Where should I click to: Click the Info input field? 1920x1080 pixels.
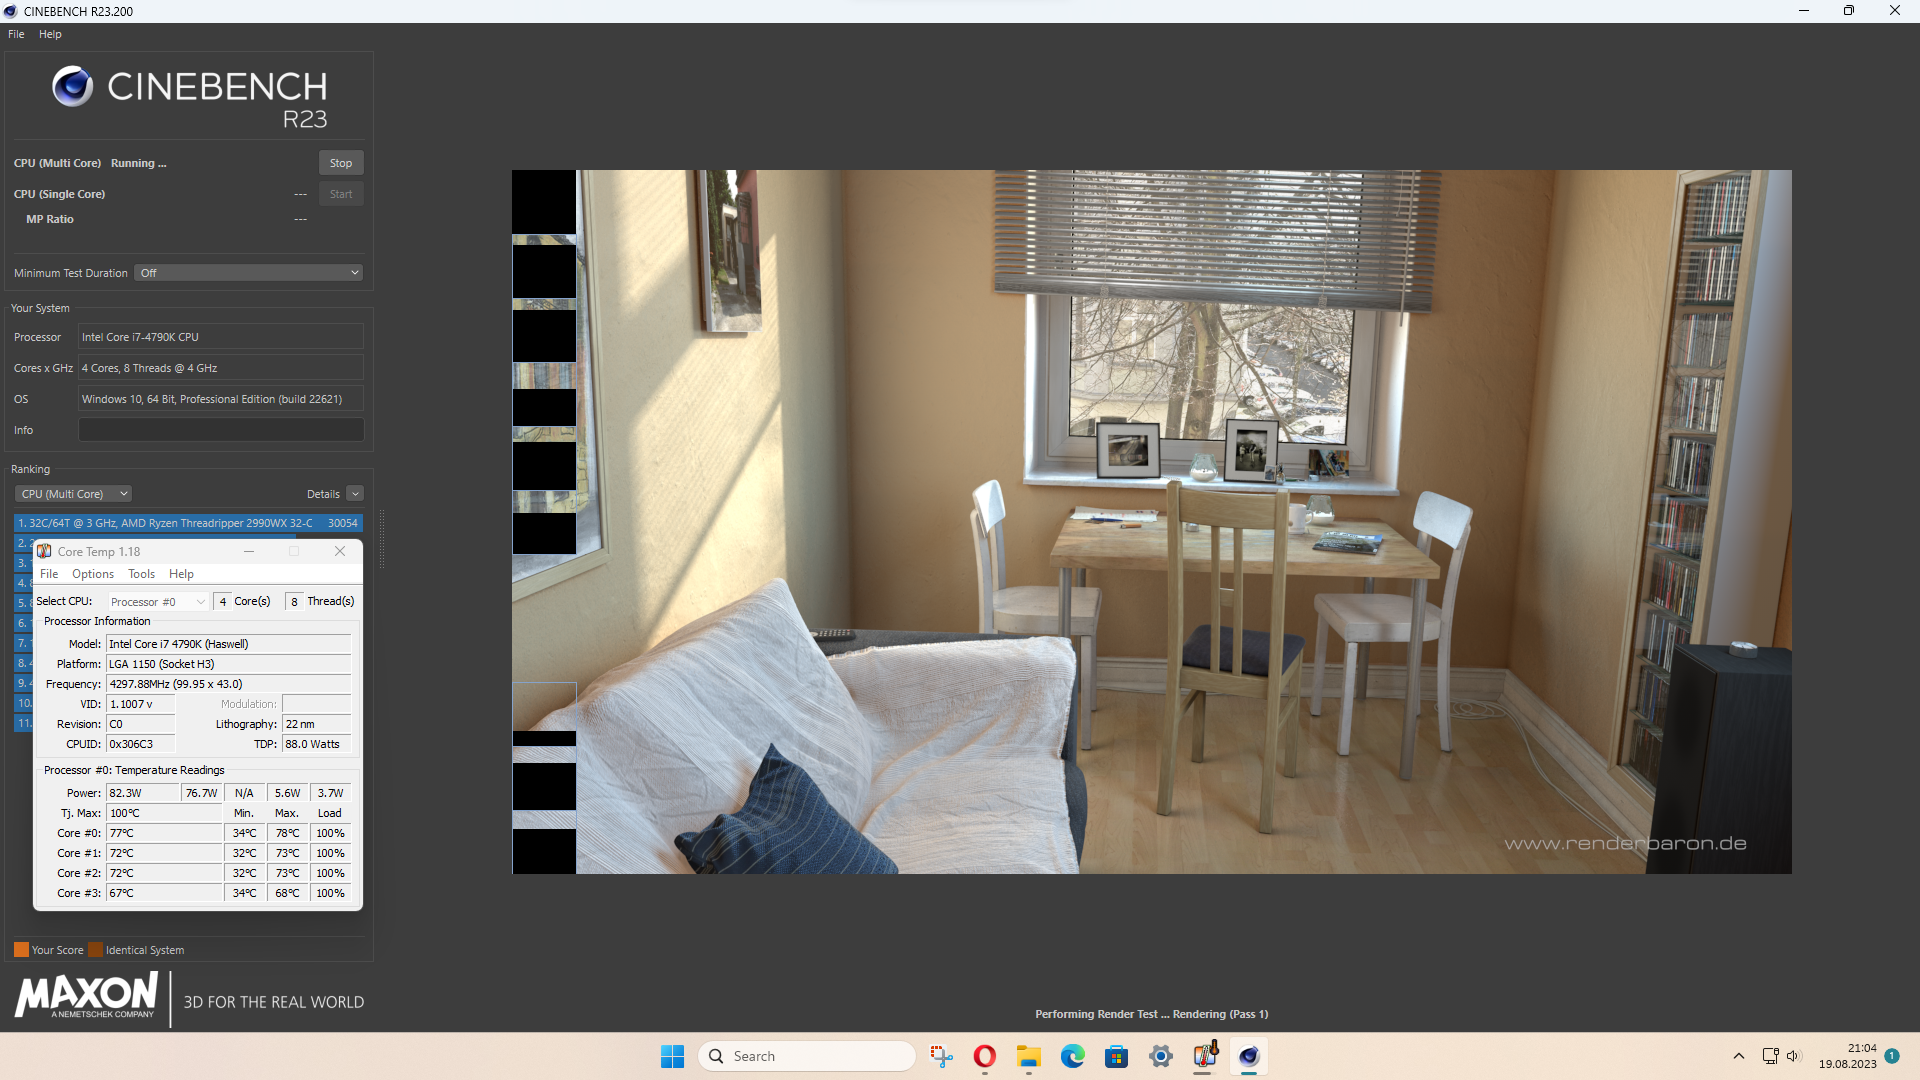[x=221, y=430]
